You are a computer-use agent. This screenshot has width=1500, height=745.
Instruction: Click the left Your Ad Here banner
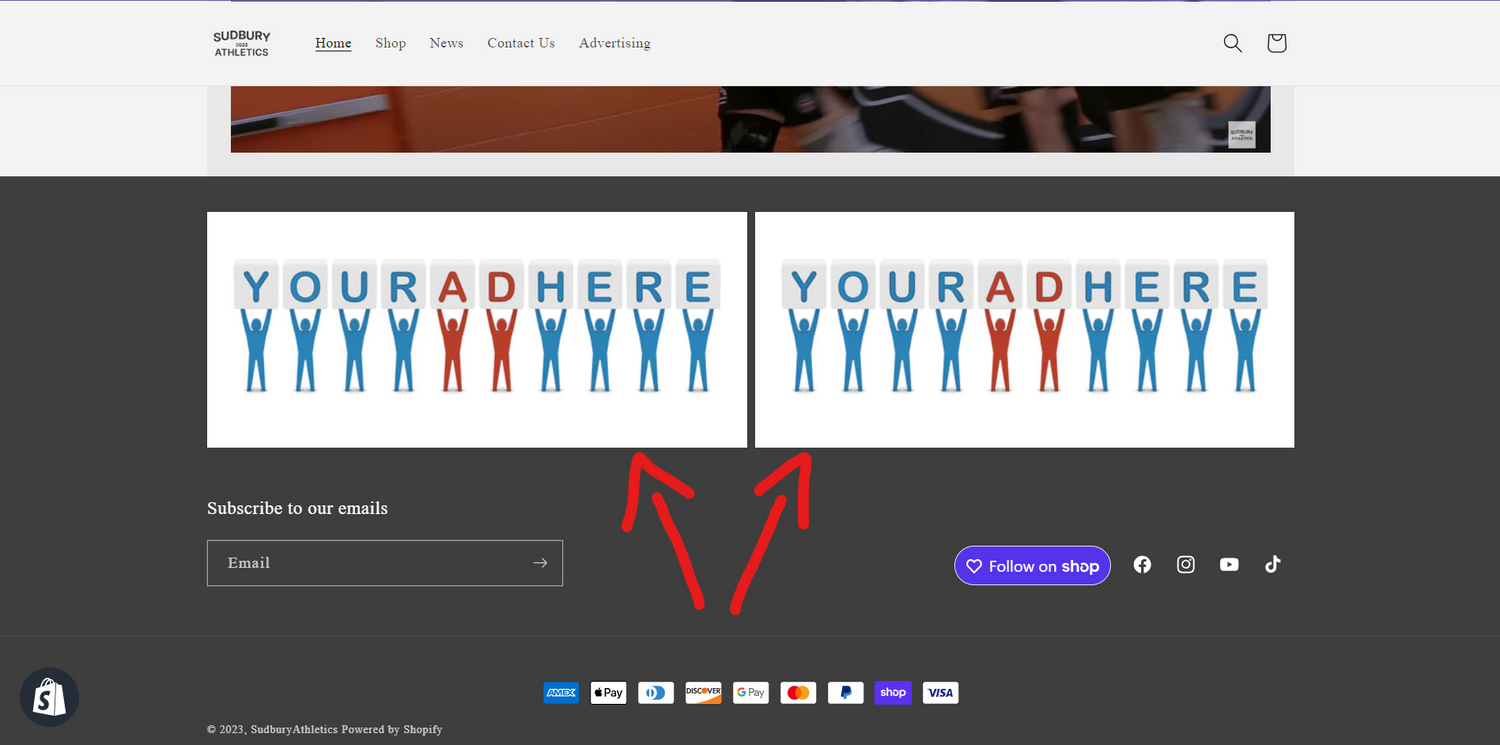476,329
